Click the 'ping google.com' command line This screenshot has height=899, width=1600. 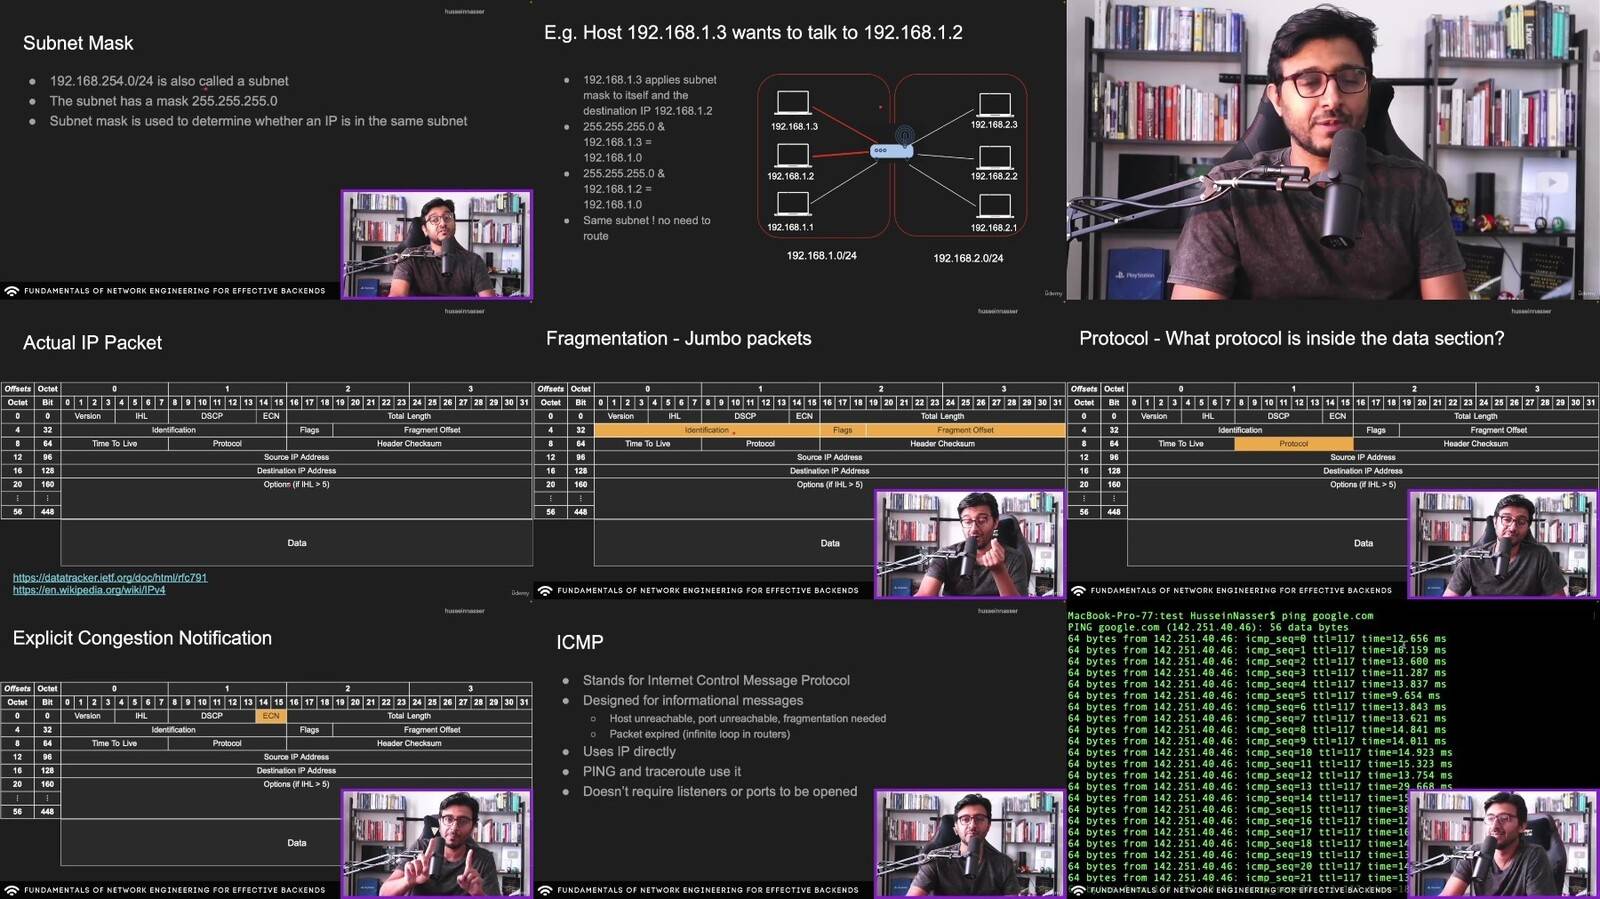[x=1220, y=616]
